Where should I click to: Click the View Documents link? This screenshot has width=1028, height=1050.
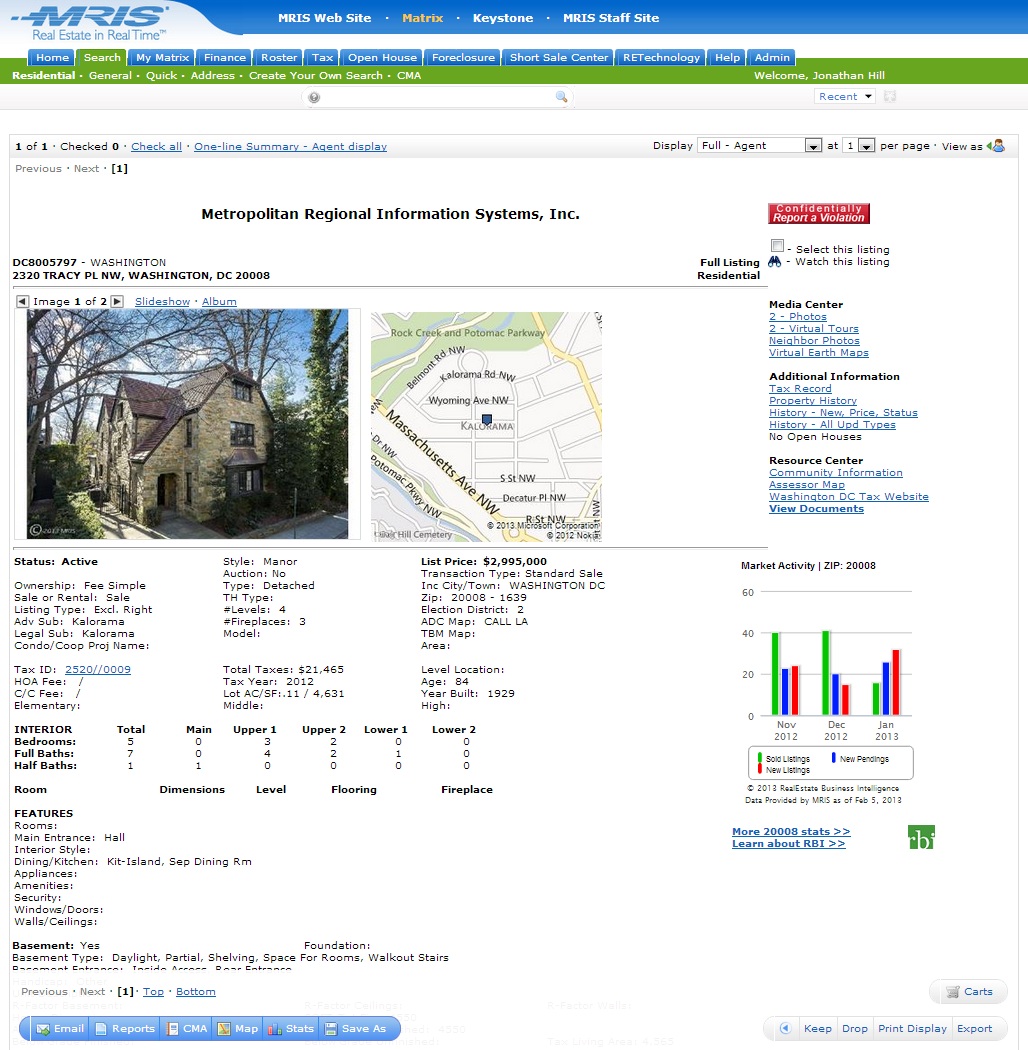(816, 509)
